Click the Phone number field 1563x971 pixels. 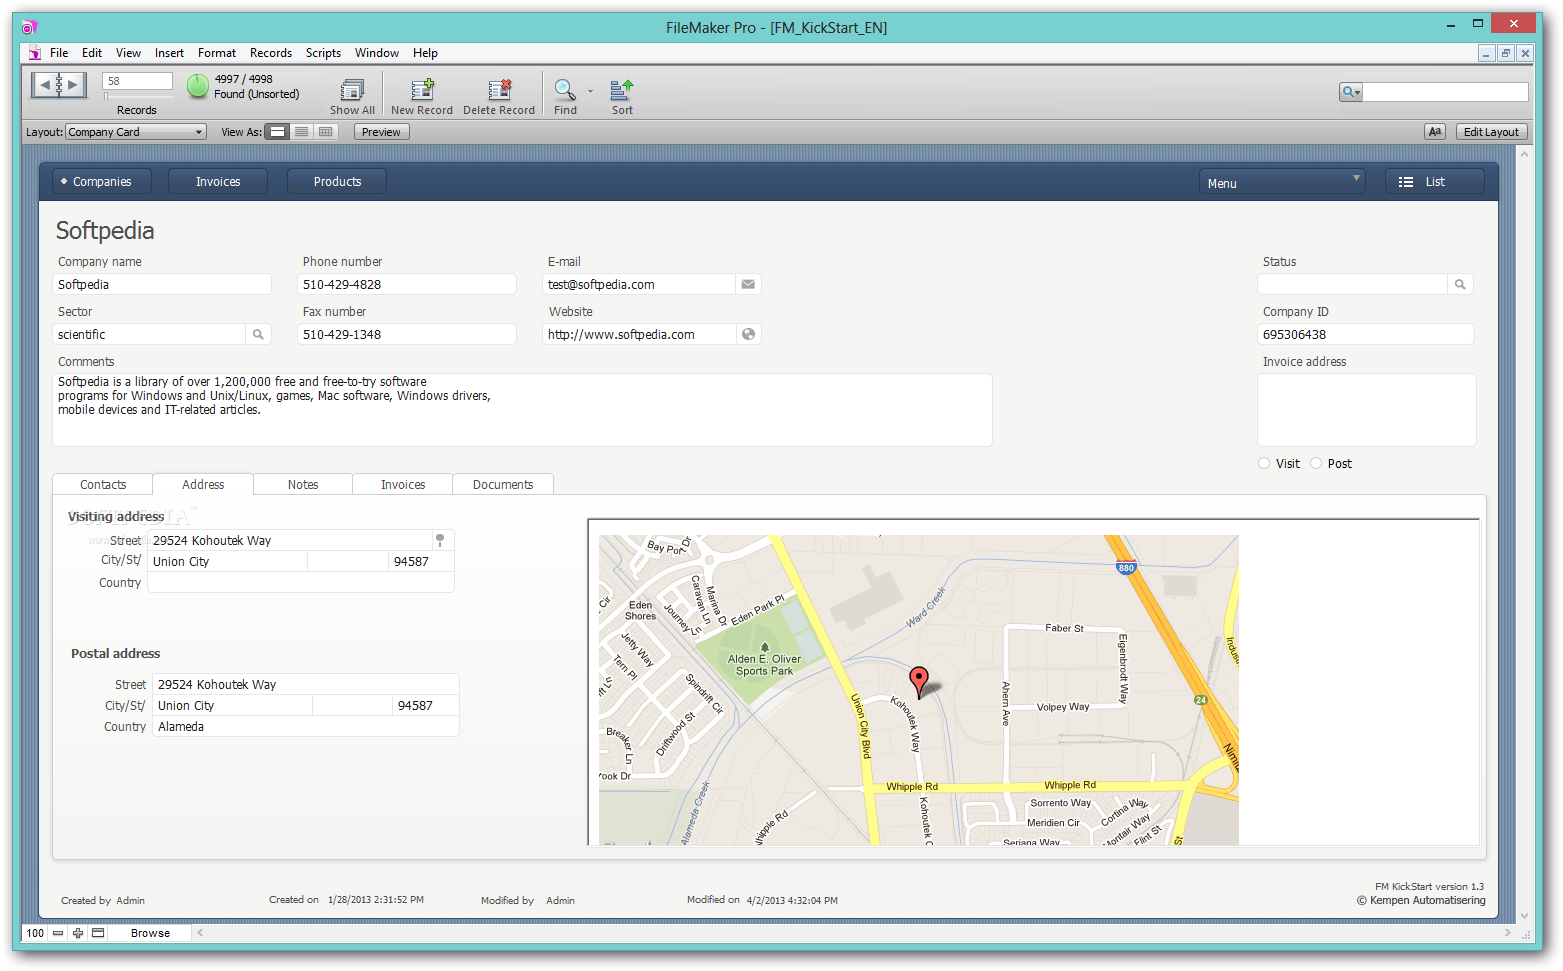point(407,285)
